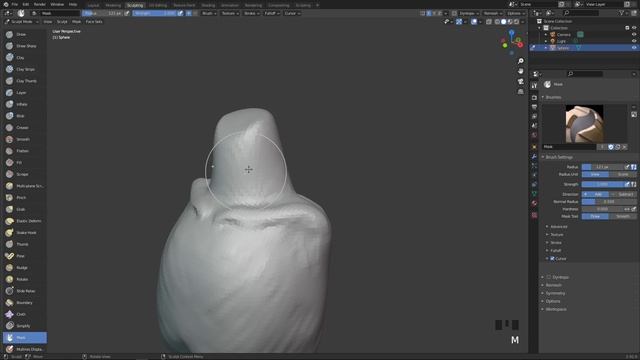640x360 pixels.
Task: Click the Mask brush preview thumbnail
Action: pos(584,124)
